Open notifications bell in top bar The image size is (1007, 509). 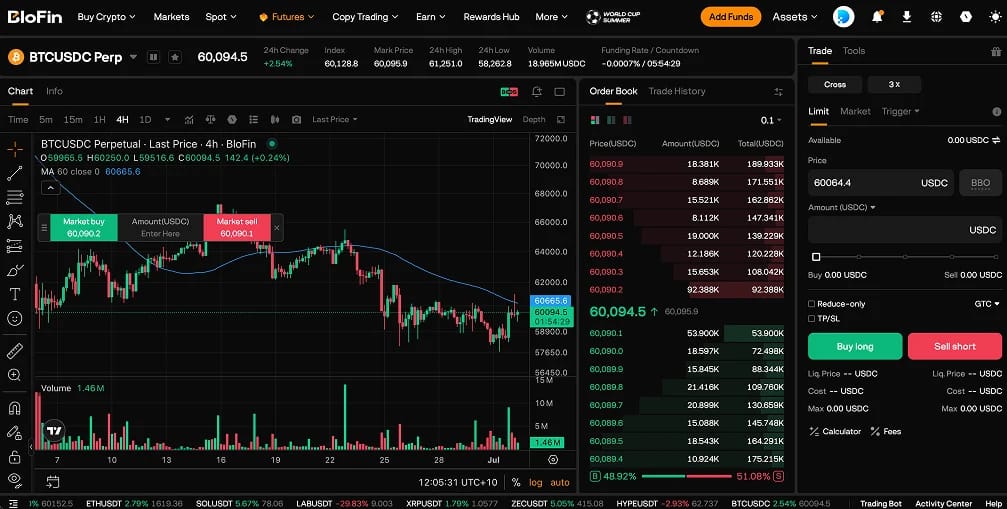coord(877,17)
